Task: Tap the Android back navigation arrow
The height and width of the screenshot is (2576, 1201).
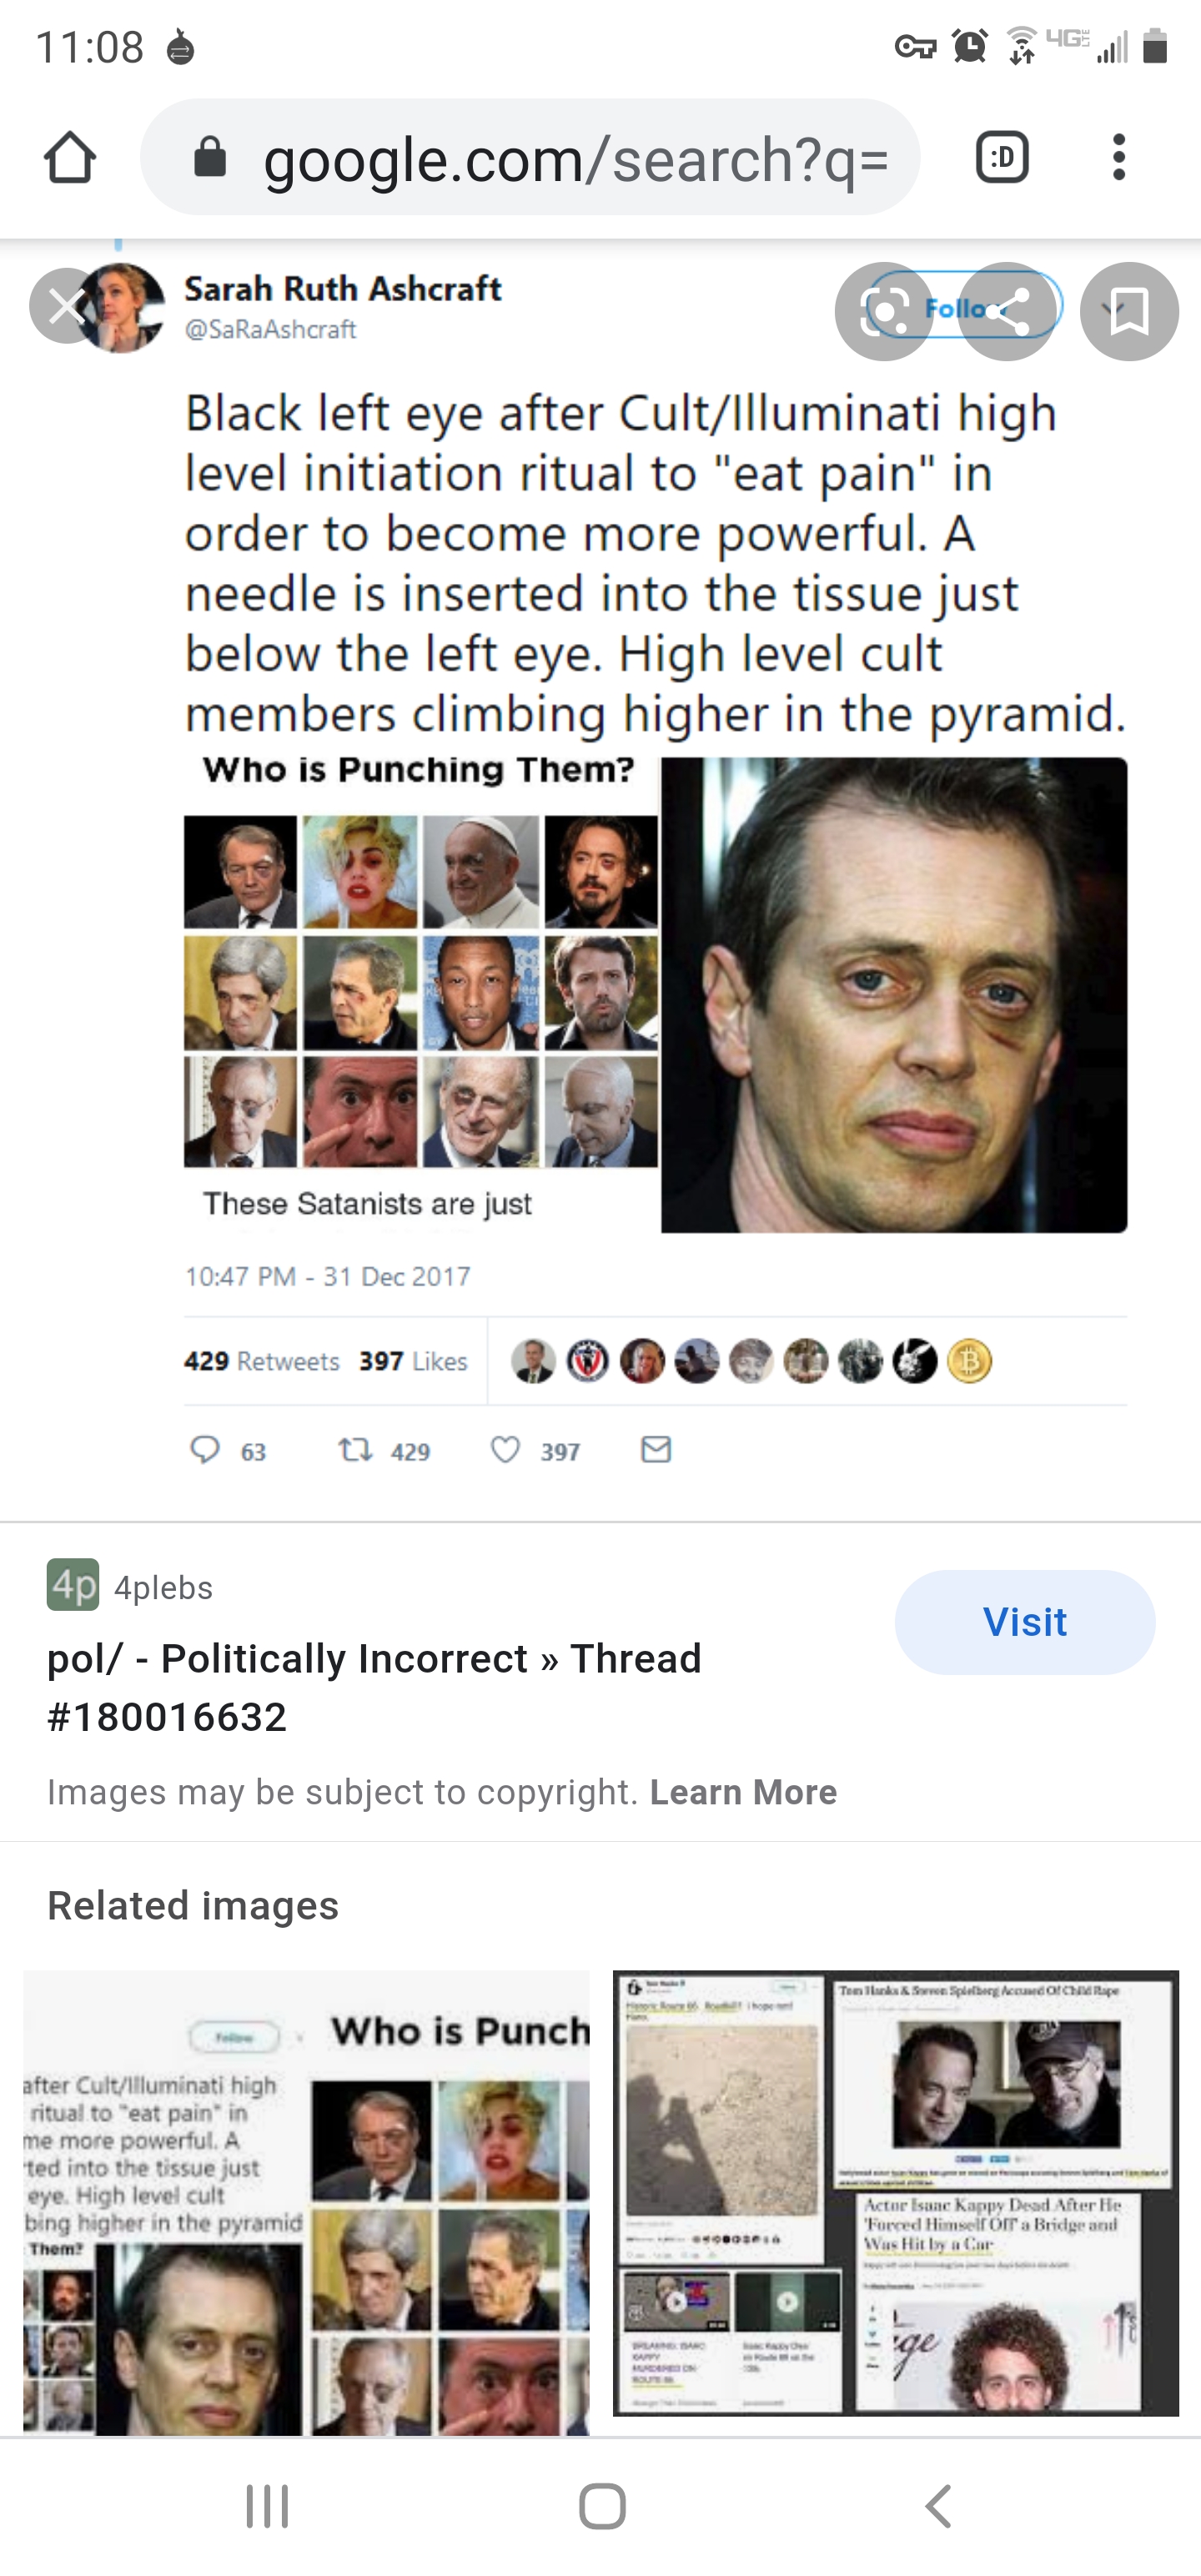Action: tap(937, 2506)
